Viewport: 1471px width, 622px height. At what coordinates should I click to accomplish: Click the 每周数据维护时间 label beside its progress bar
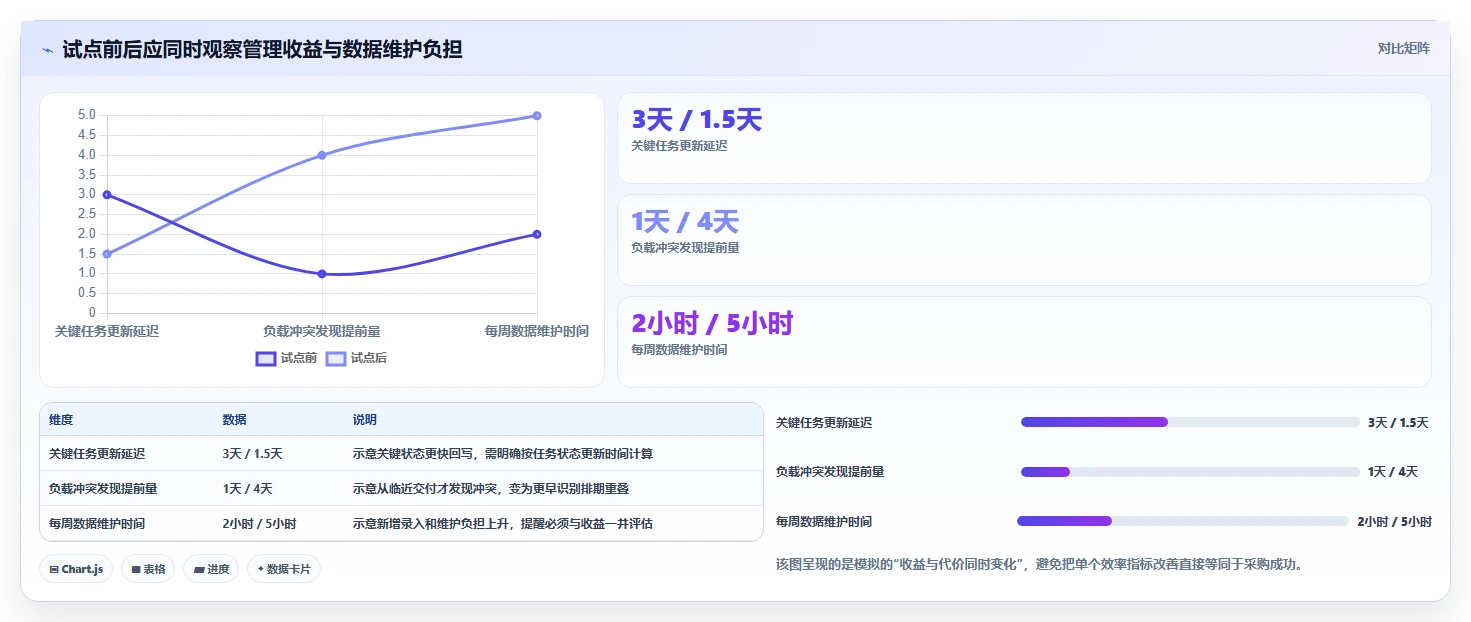click(x=824, y=522)
